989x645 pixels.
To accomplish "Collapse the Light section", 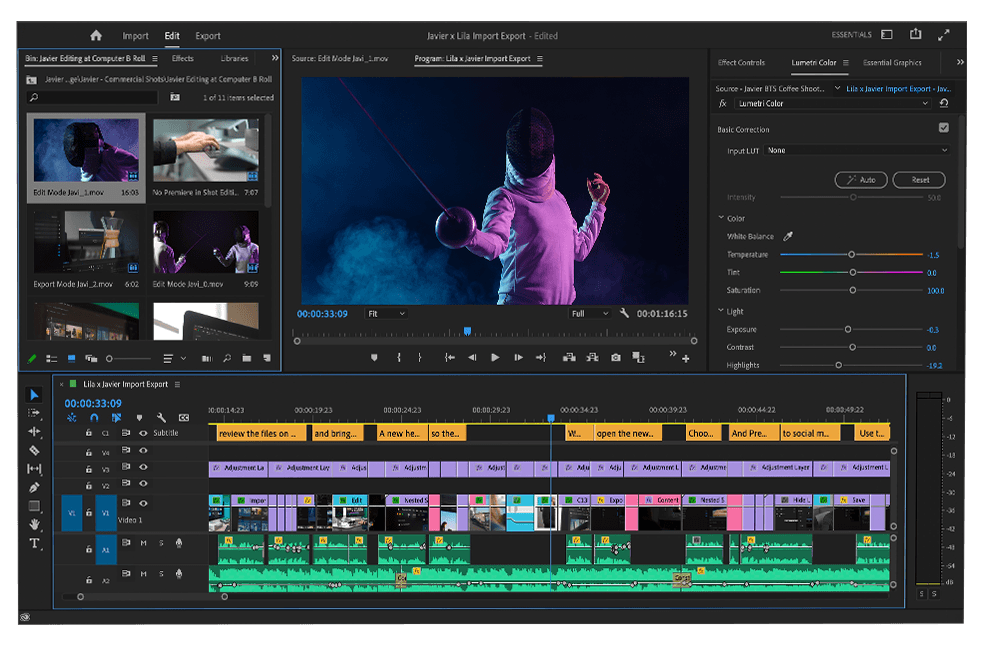I will point(720,312).
